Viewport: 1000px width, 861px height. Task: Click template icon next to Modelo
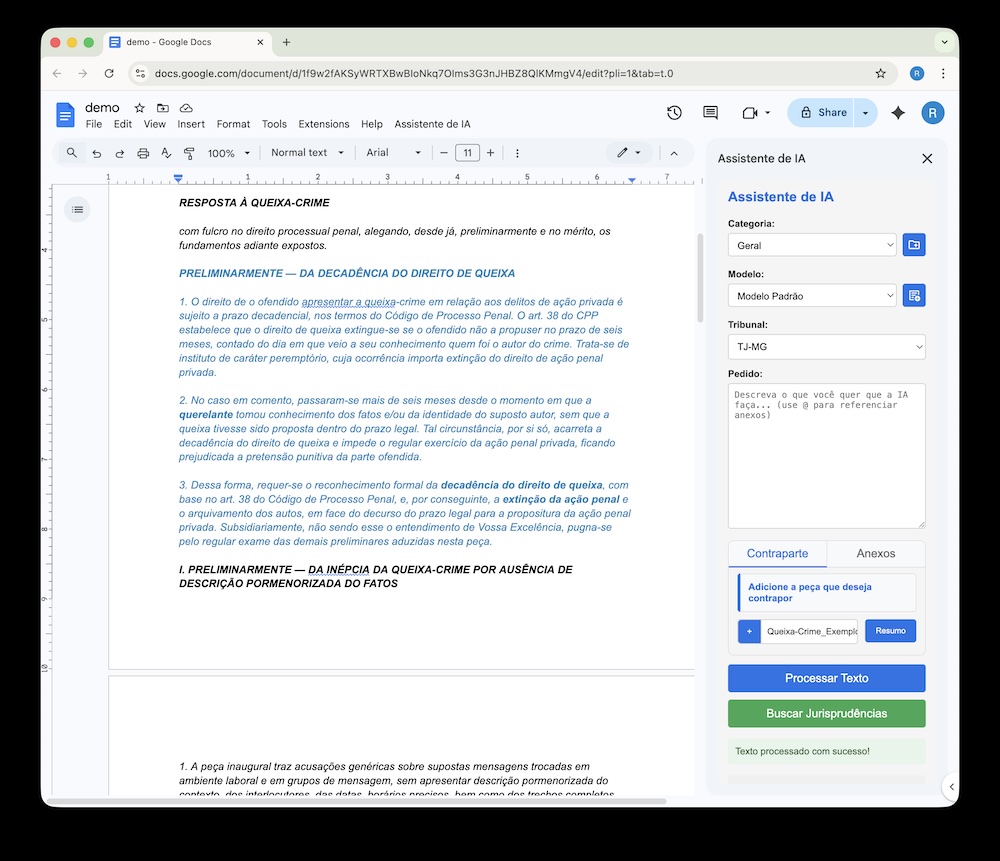[914, 295]
